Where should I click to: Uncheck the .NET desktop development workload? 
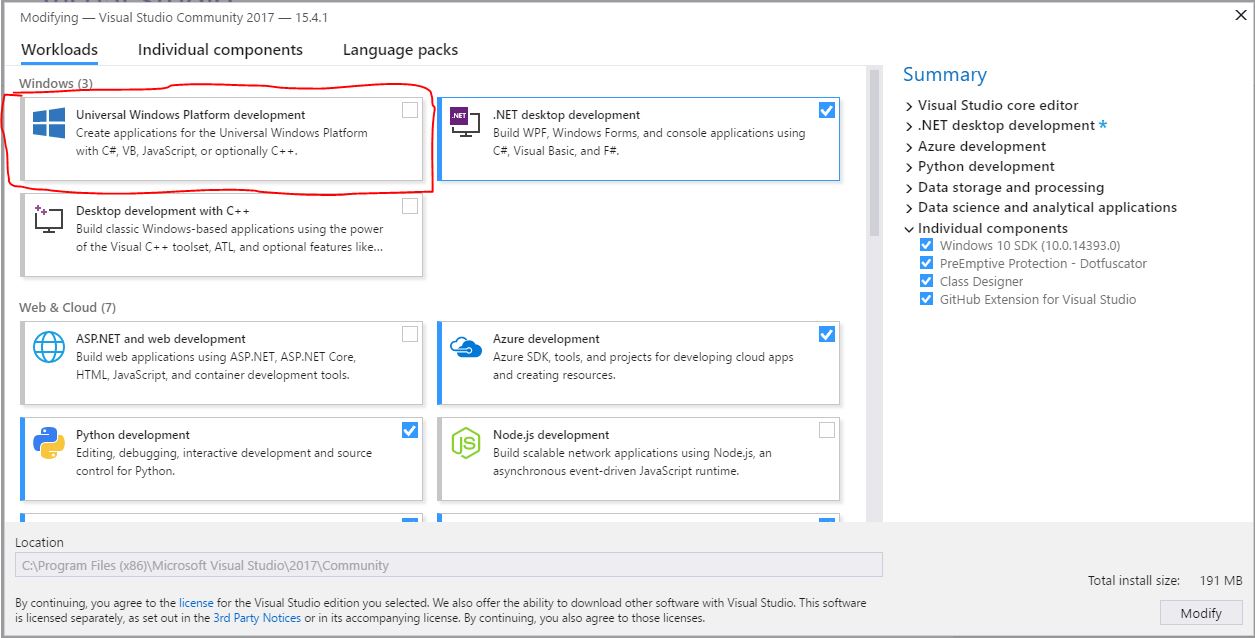pyautogui.click(x=827, y=110)
